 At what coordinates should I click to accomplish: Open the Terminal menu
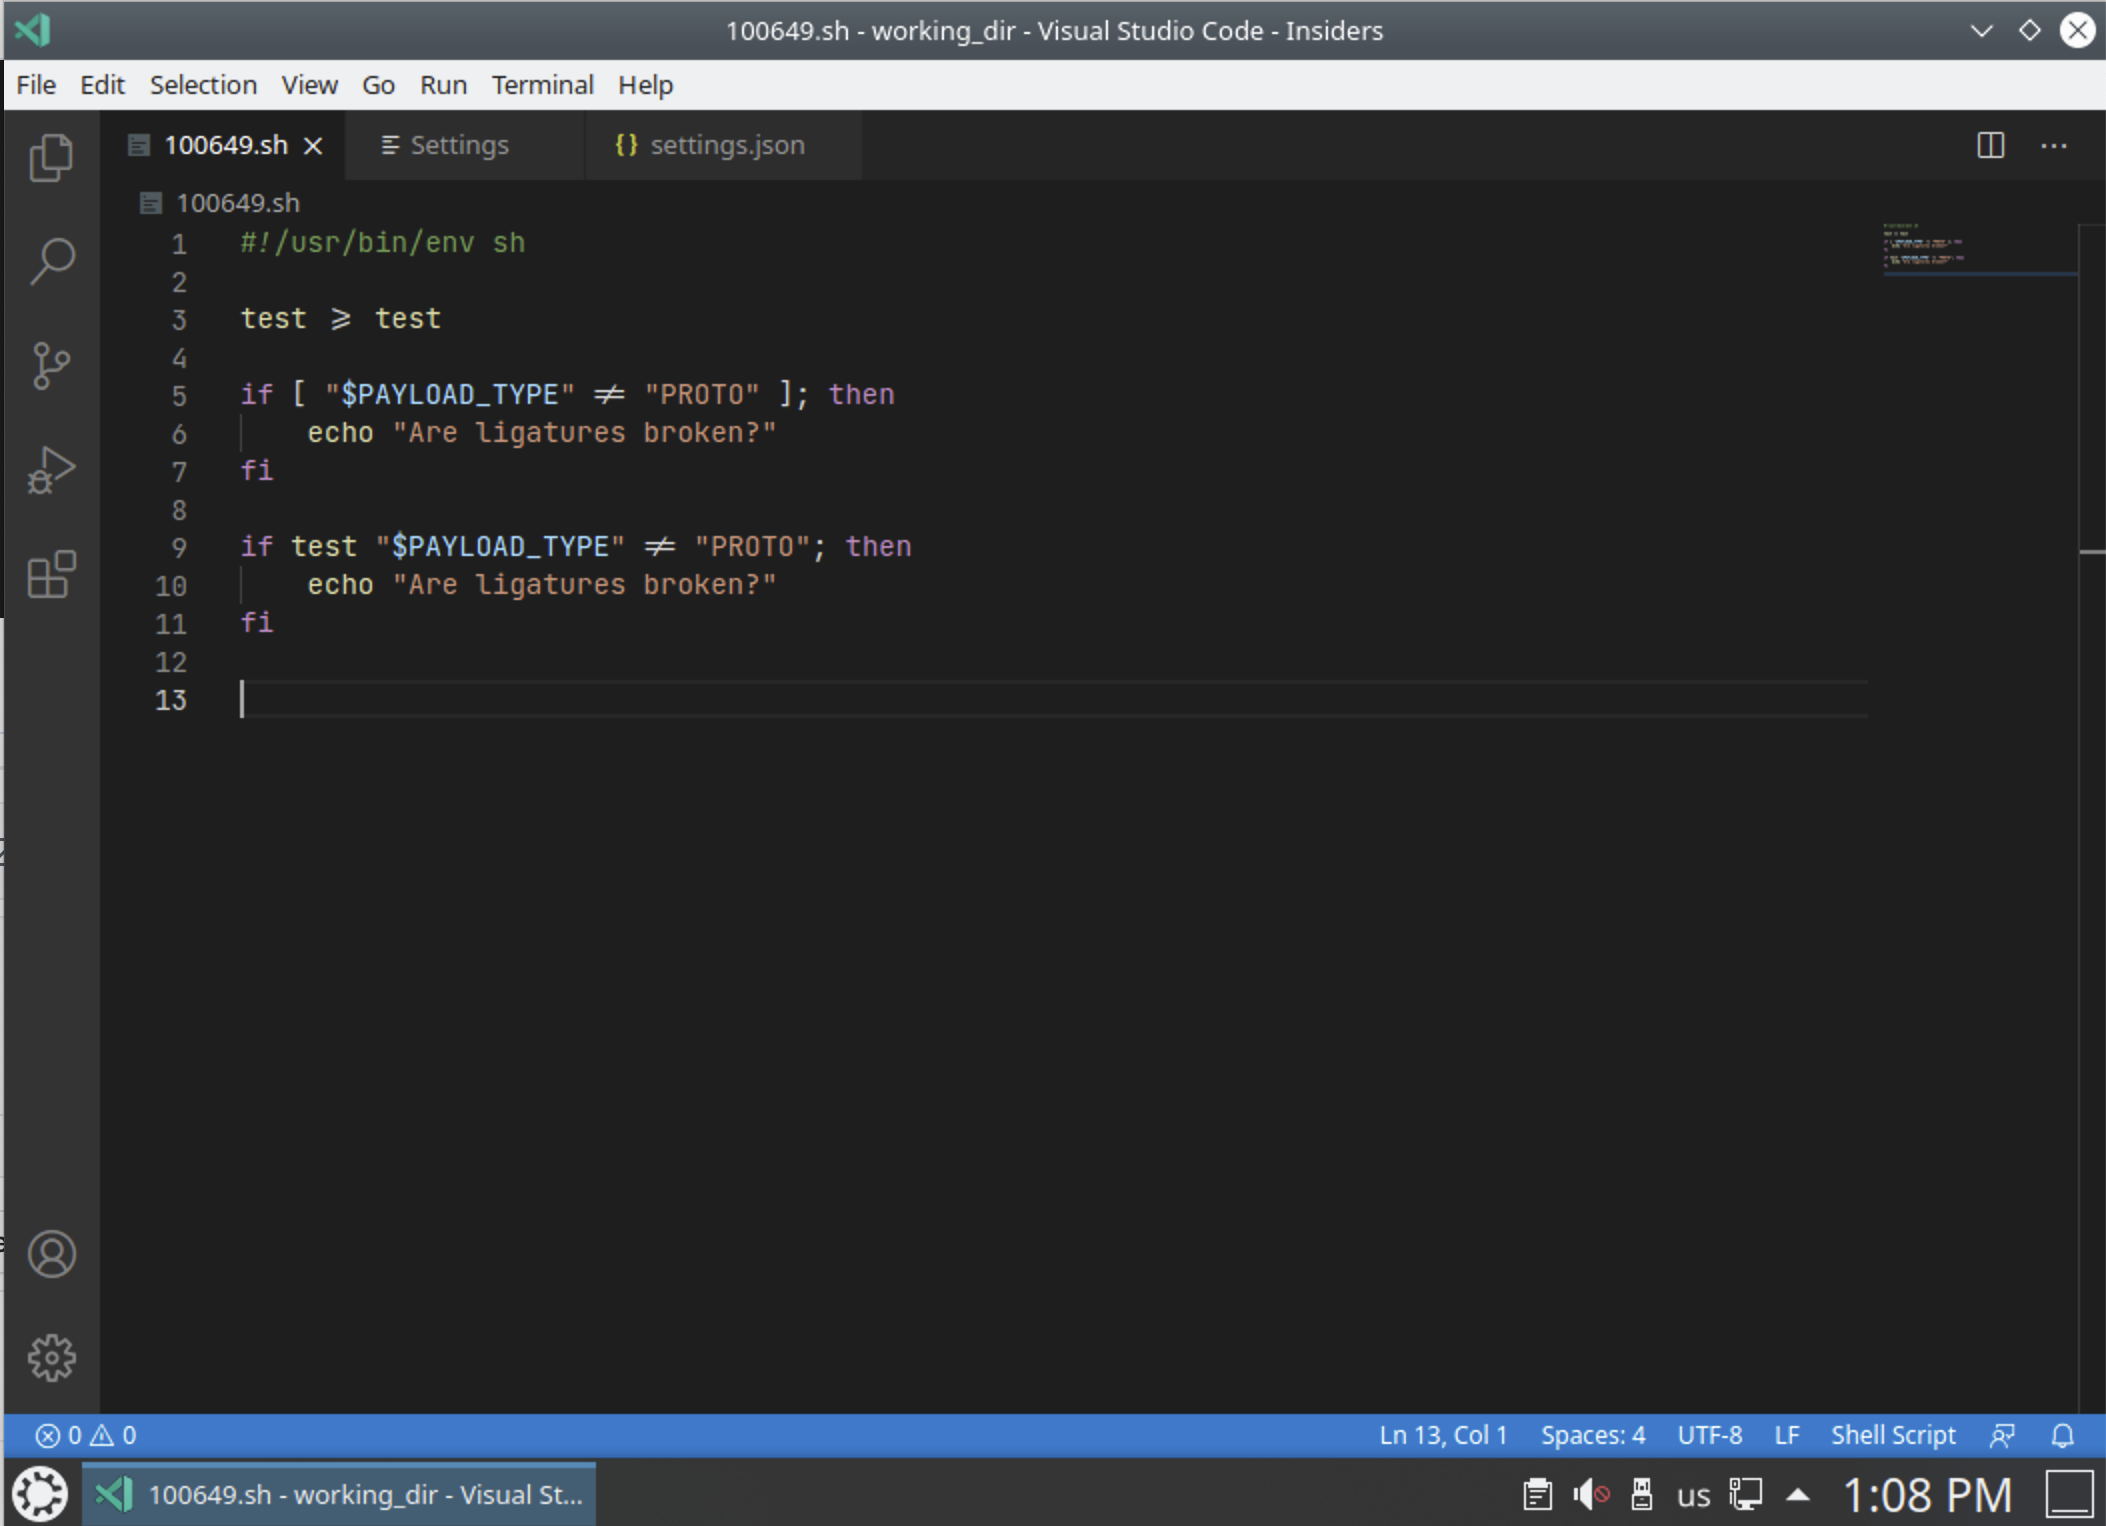click(x=541, y=85)
